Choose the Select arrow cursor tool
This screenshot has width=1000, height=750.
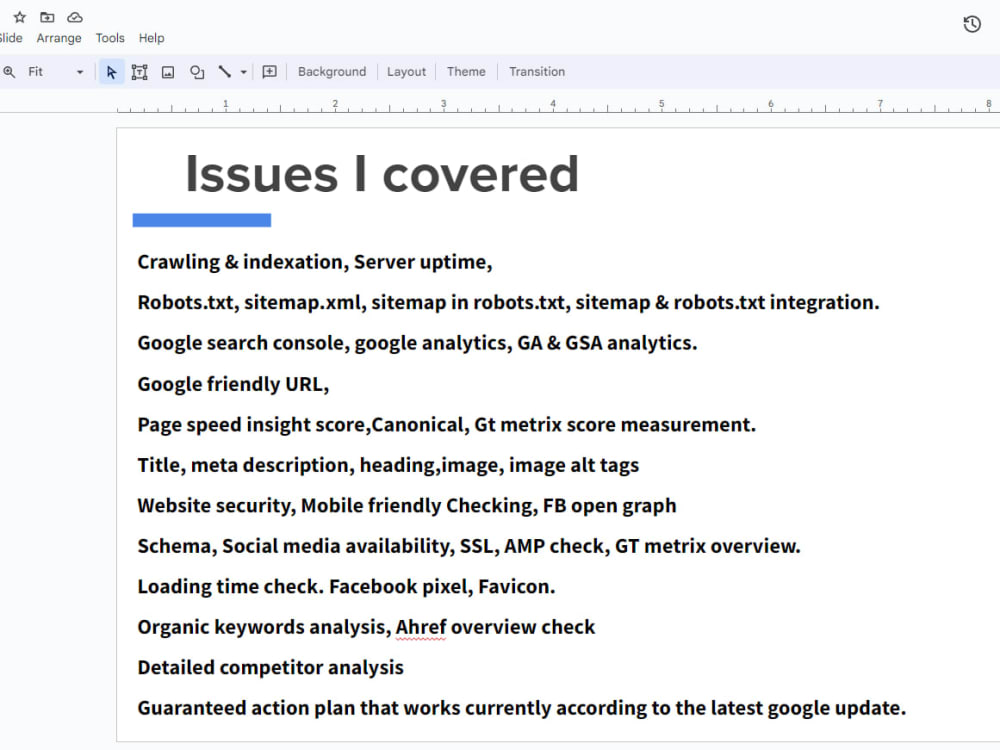(112, 72)
